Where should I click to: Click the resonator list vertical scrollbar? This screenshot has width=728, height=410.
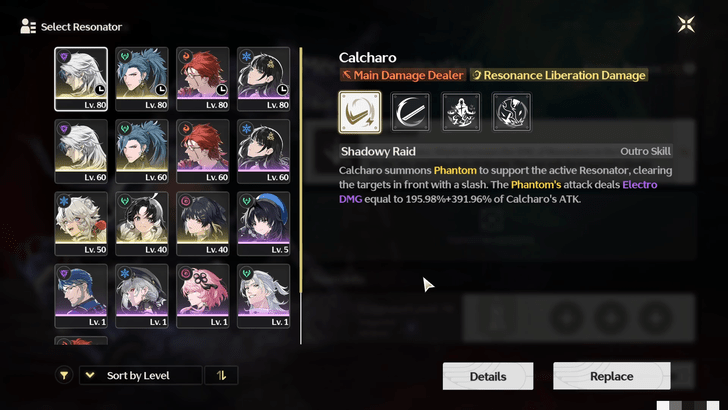[x=301, y=195]
